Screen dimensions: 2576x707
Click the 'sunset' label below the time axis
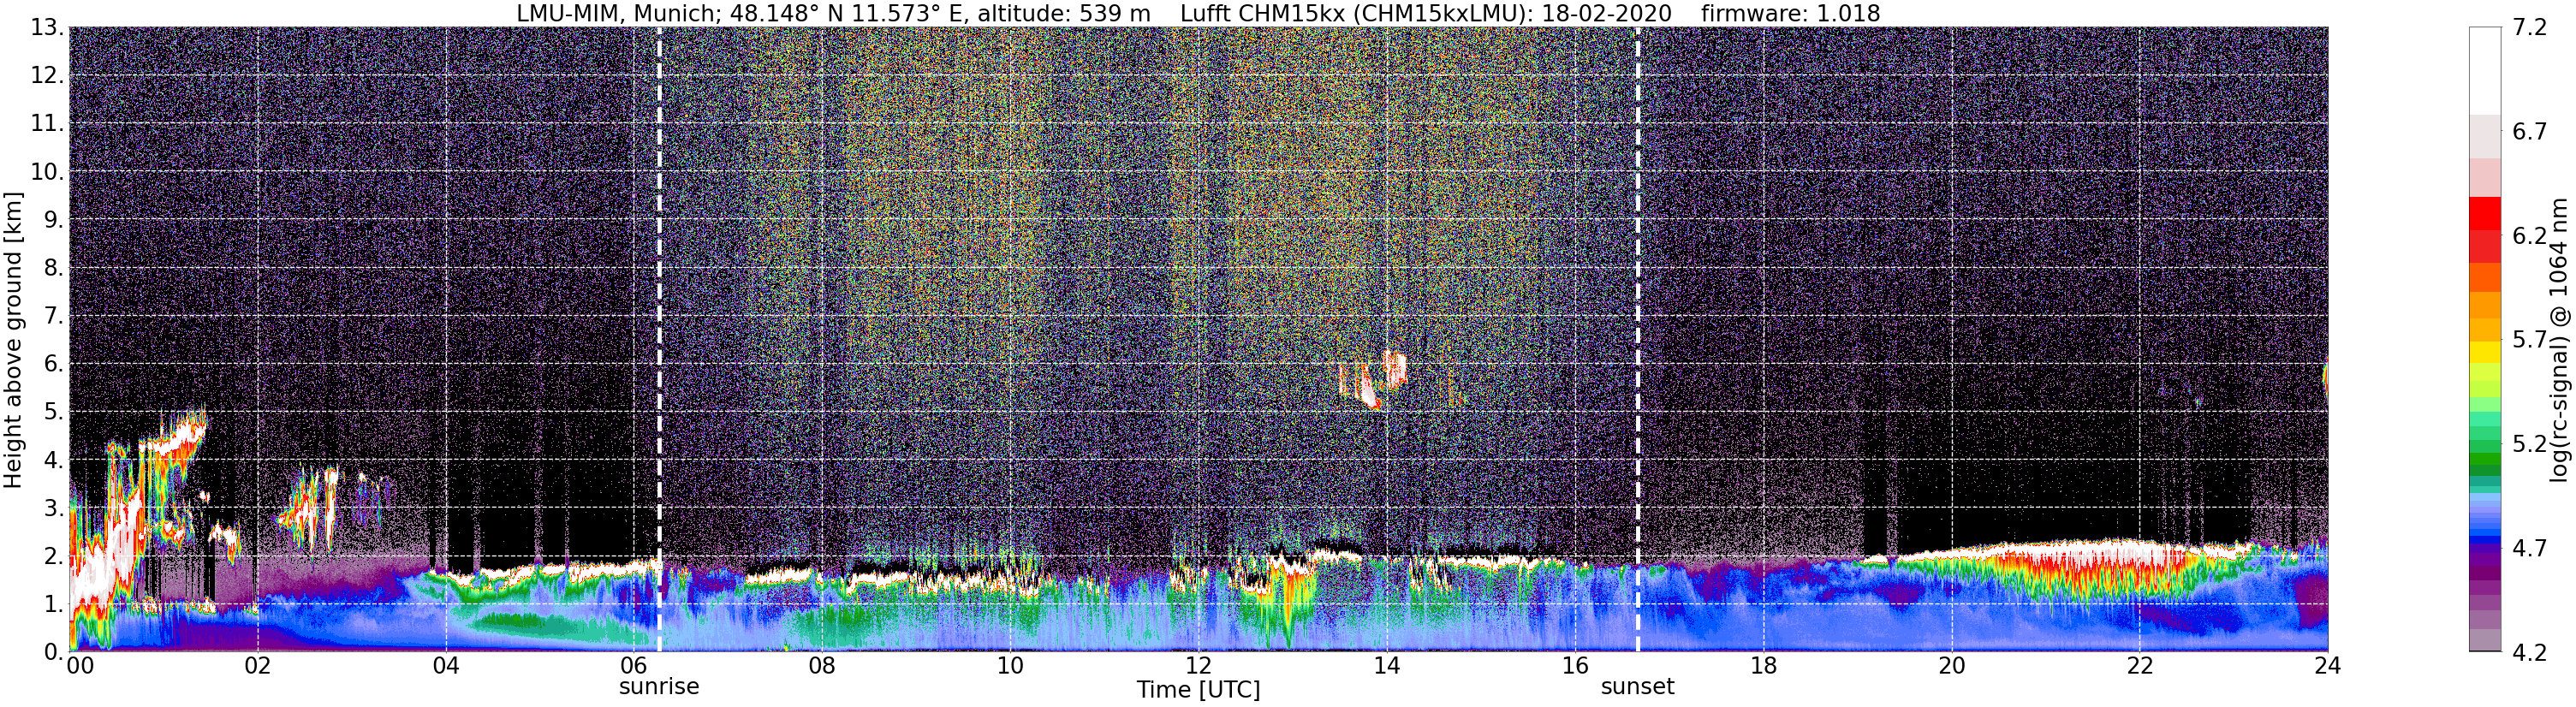pos(1637,687)
